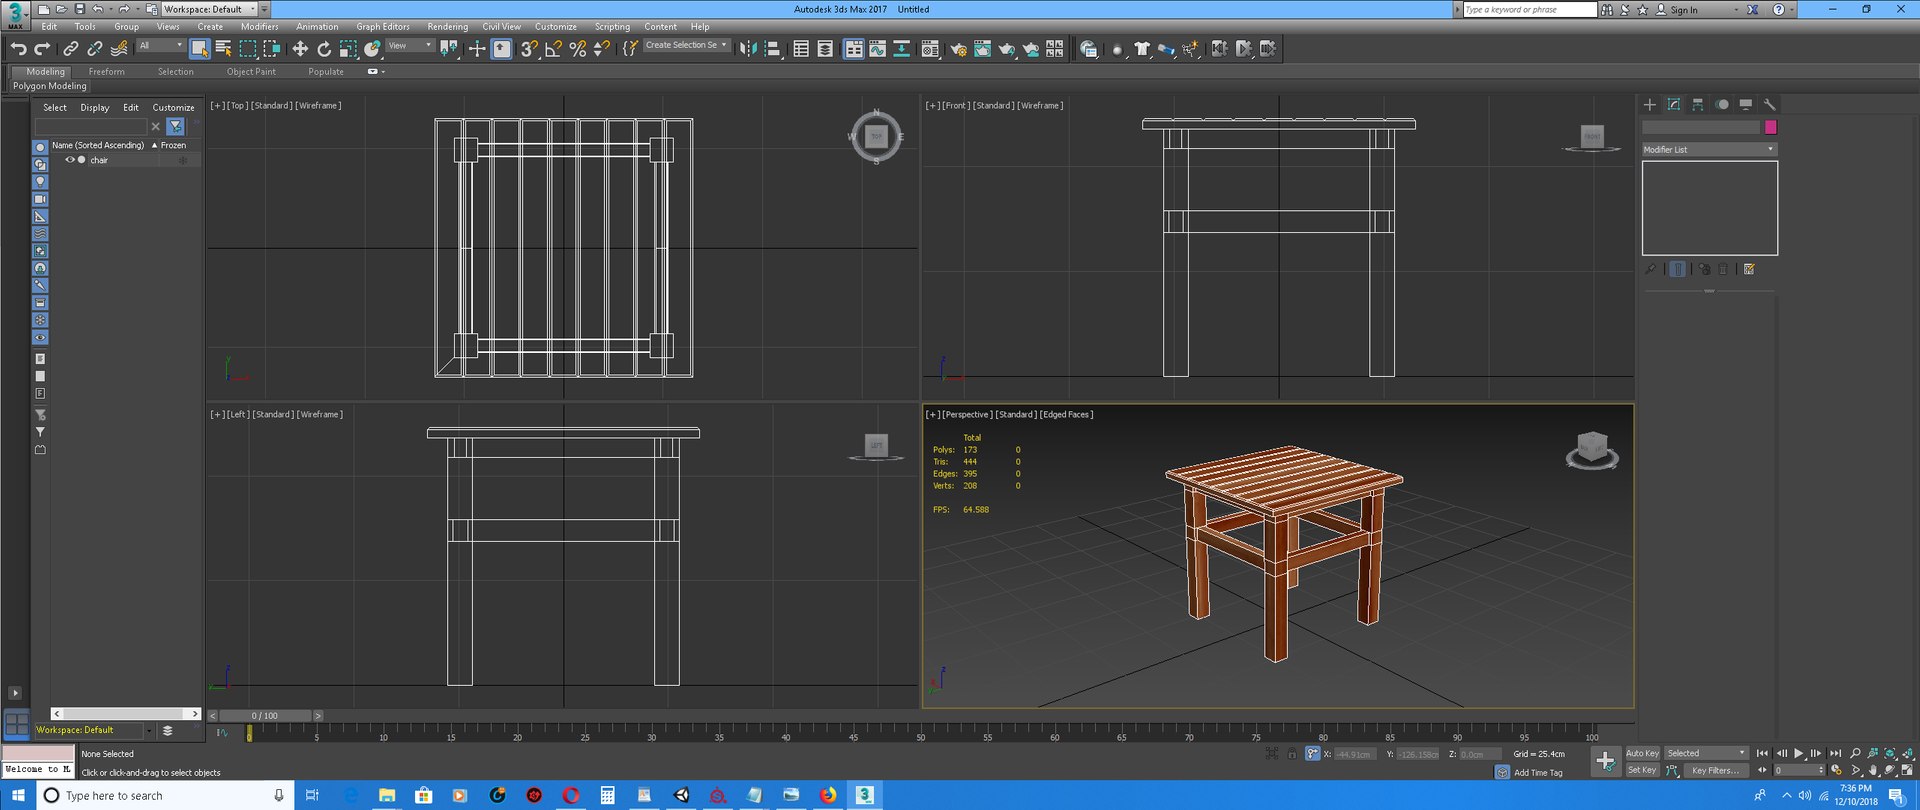Open the Modifiers menu
This screenshot has height=810, width=1920.
(259, 27)
